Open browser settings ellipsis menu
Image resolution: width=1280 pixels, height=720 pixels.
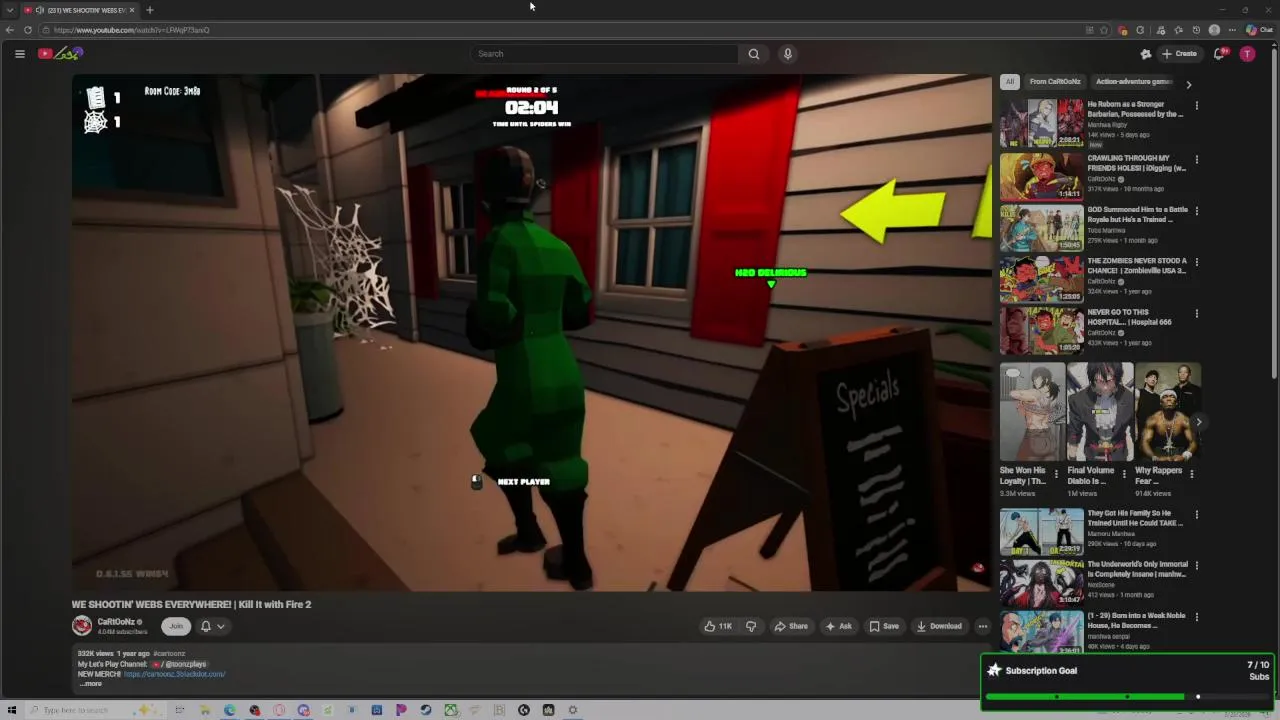[1232, 30]
